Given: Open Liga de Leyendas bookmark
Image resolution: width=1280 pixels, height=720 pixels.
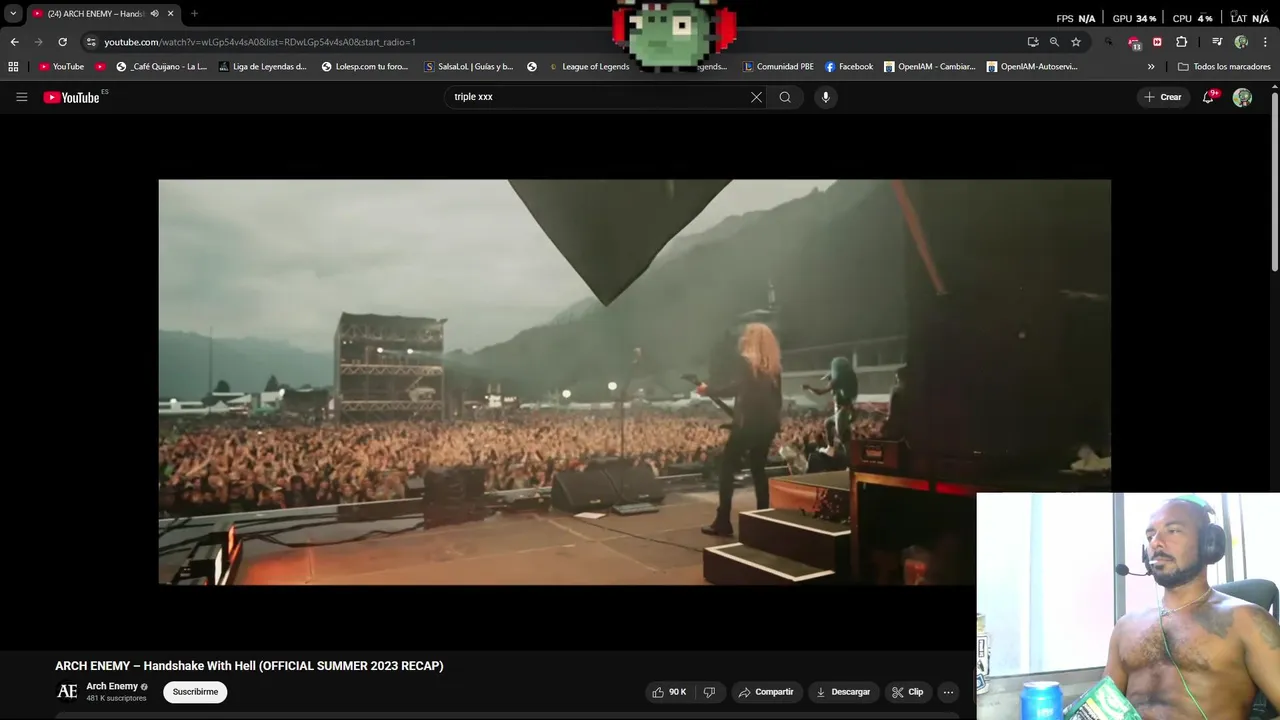Looking at the screenshot, I should (x=262, y=67).
